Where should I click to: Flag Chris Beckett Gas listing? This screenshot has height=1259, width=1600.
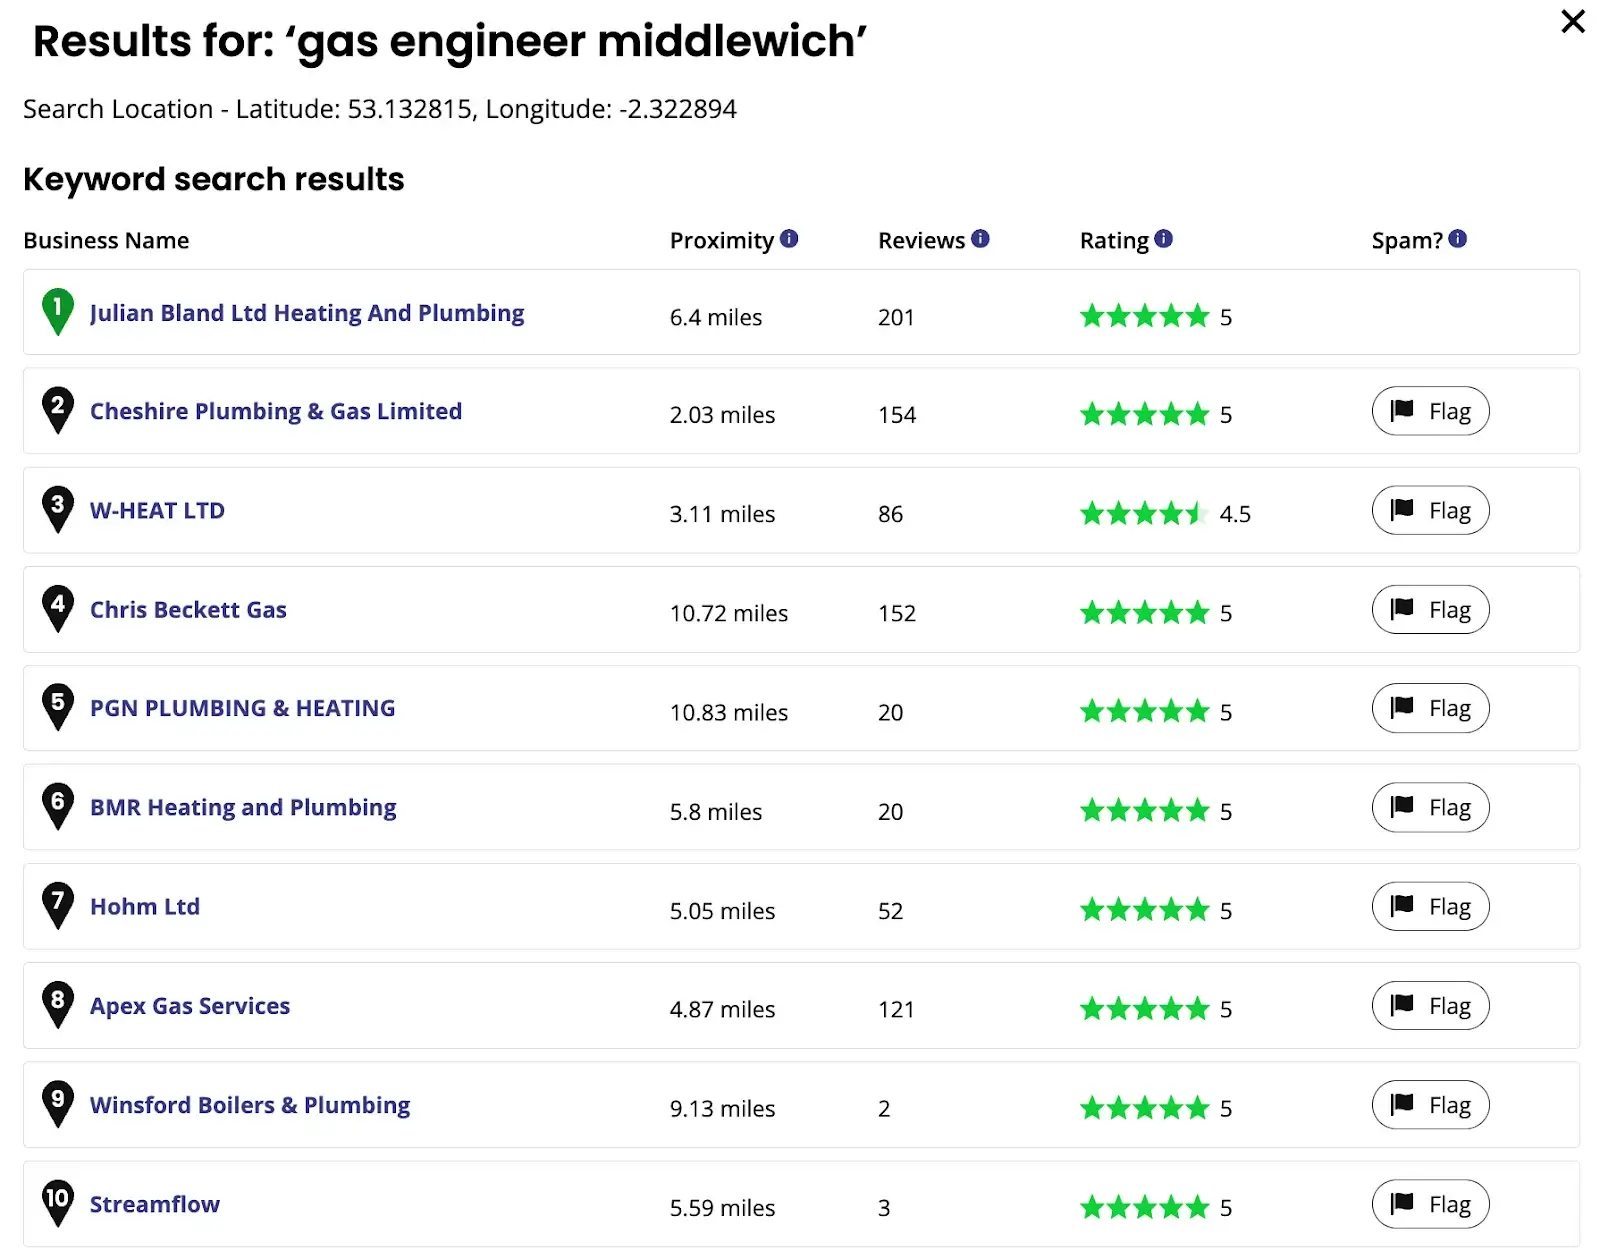pos(1430,610)
